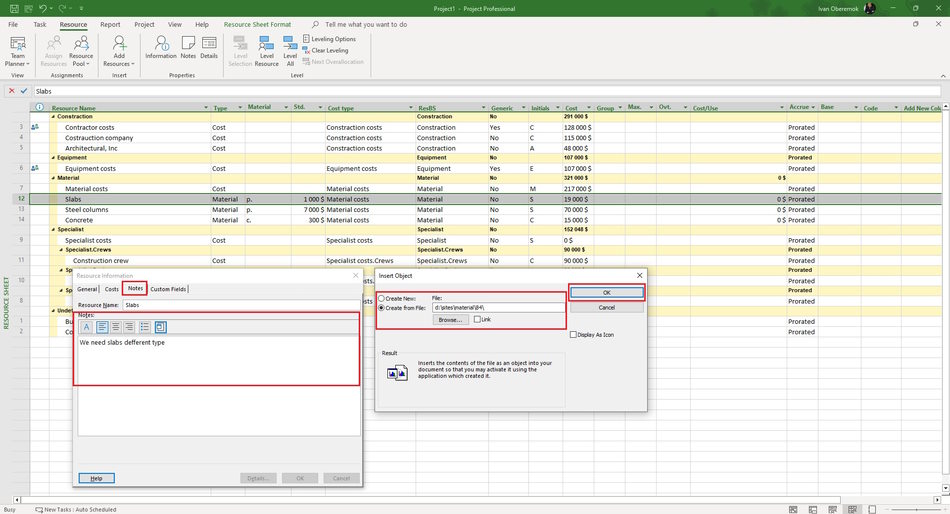Collapse the Equipment group row
The height and width of the screenshot is (514, 950).
(x=53, y=158)
